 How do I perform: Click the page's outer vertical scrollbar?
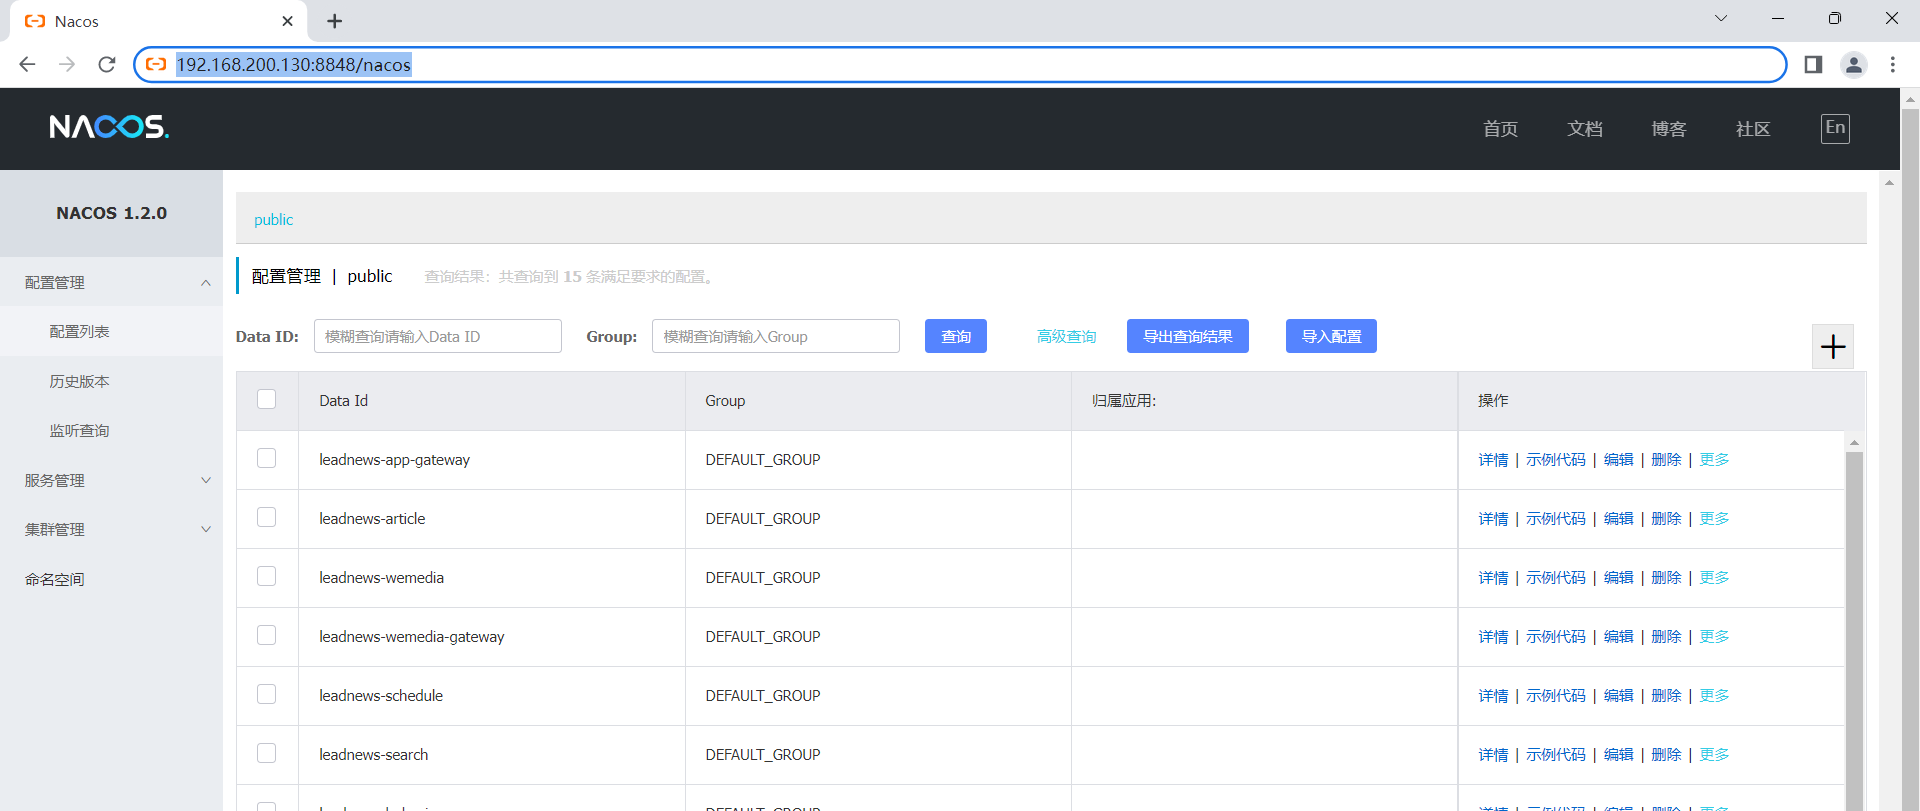[x=1910, y=460]
